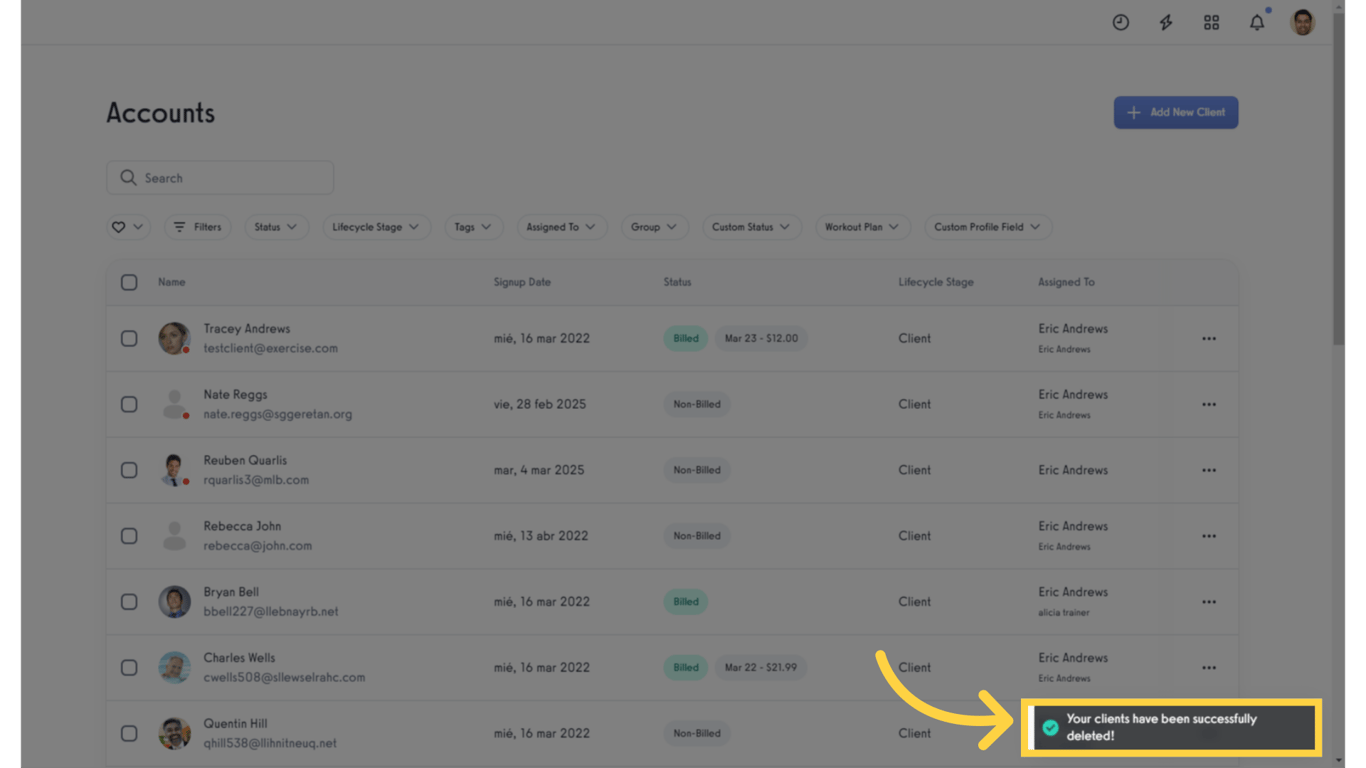Click the page vertical scrollbar
The height and width of the screenshot is (768, 1366).
point(1339,200)
